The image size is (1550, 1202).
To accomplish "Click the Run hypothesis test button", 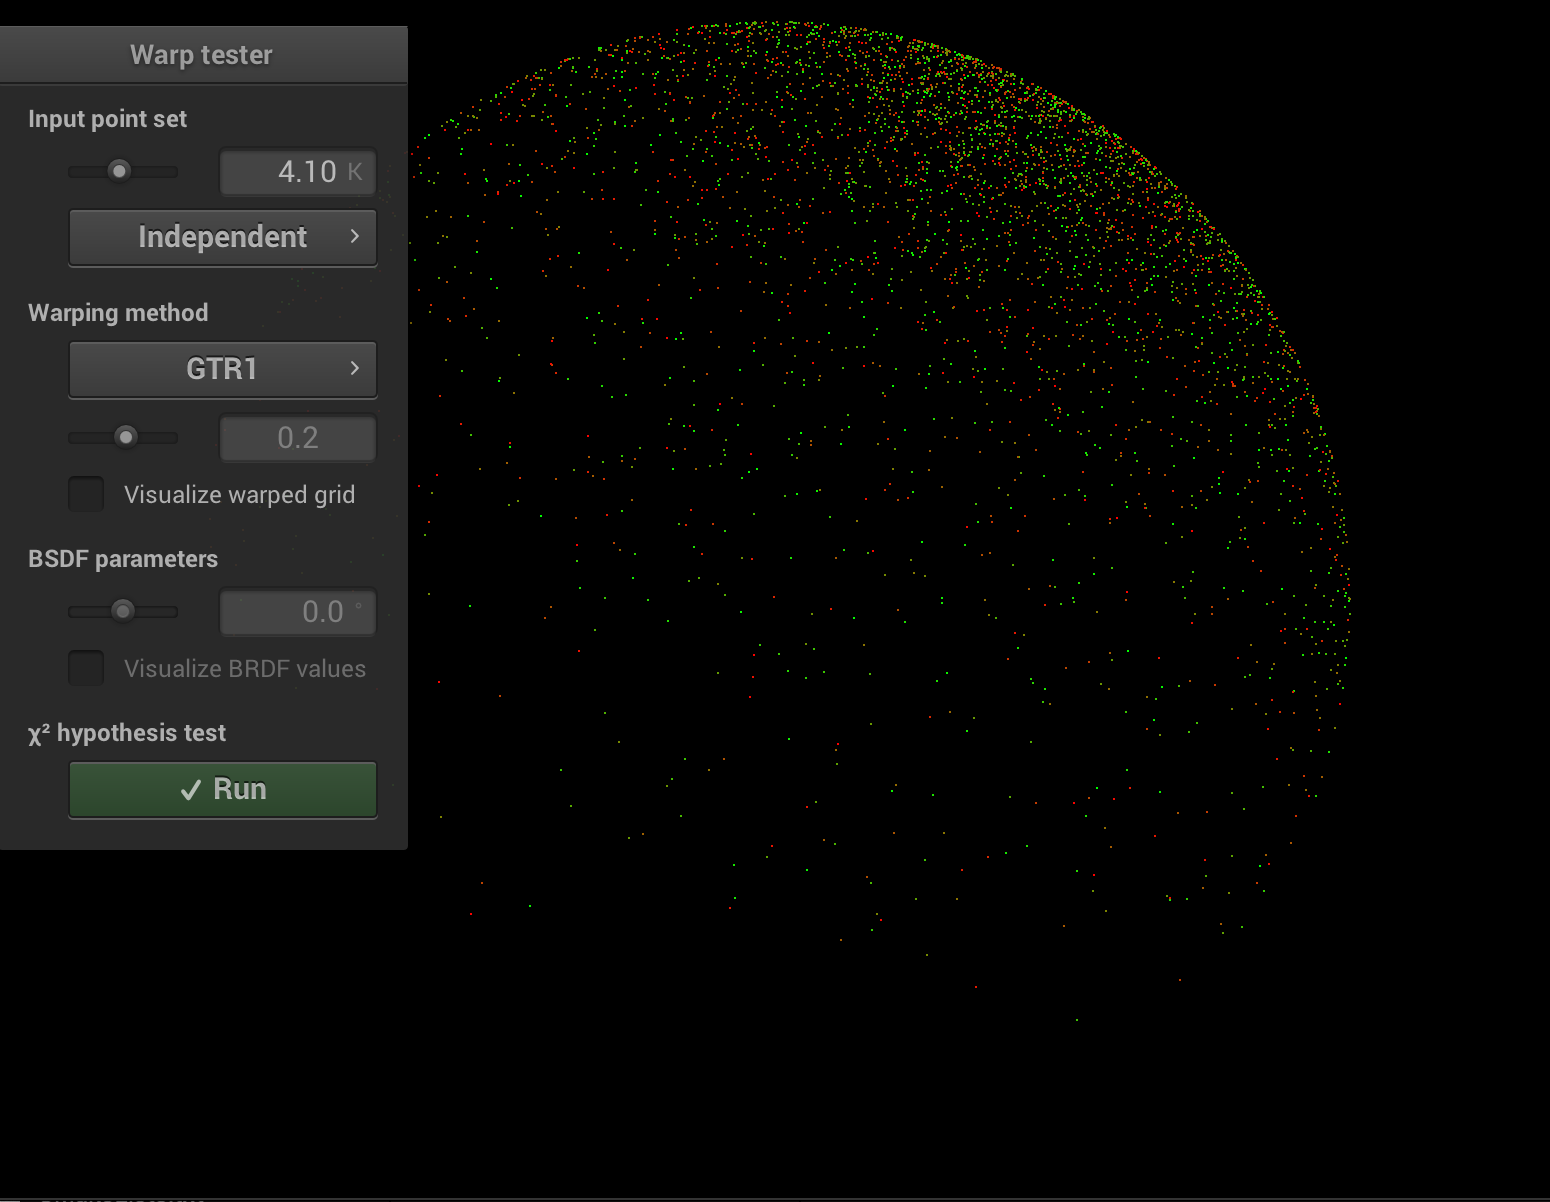I will 222,790.
